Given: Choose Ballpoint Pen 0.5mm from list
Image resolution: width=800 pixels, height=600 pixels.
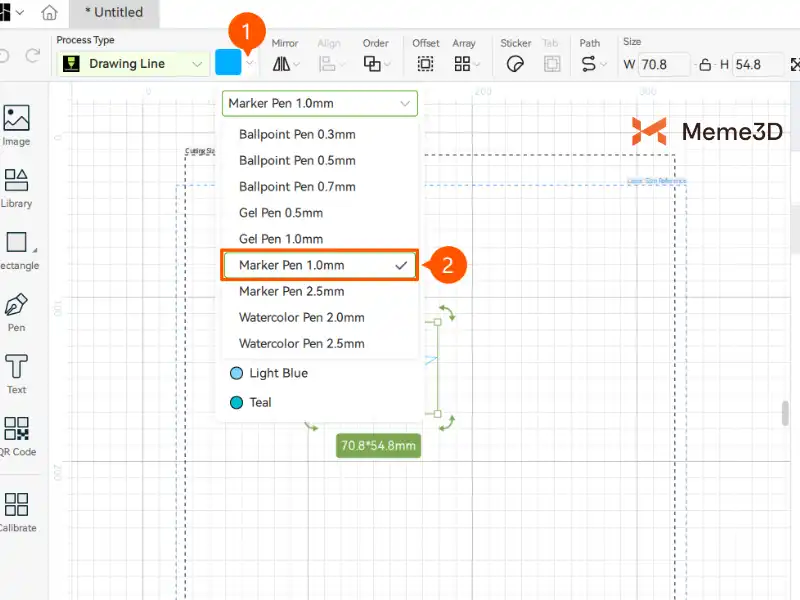Looking at the screenshot, I should point(297,160).
